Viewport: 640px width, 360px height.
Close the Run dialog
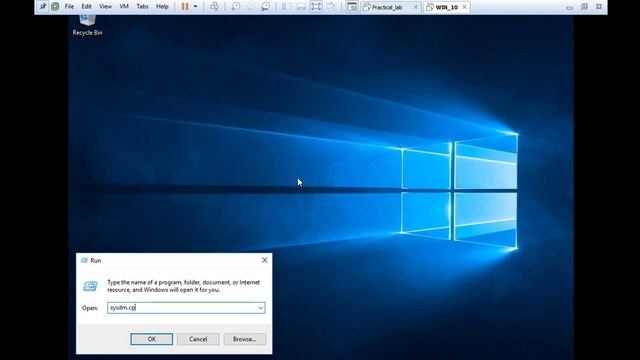264,260
